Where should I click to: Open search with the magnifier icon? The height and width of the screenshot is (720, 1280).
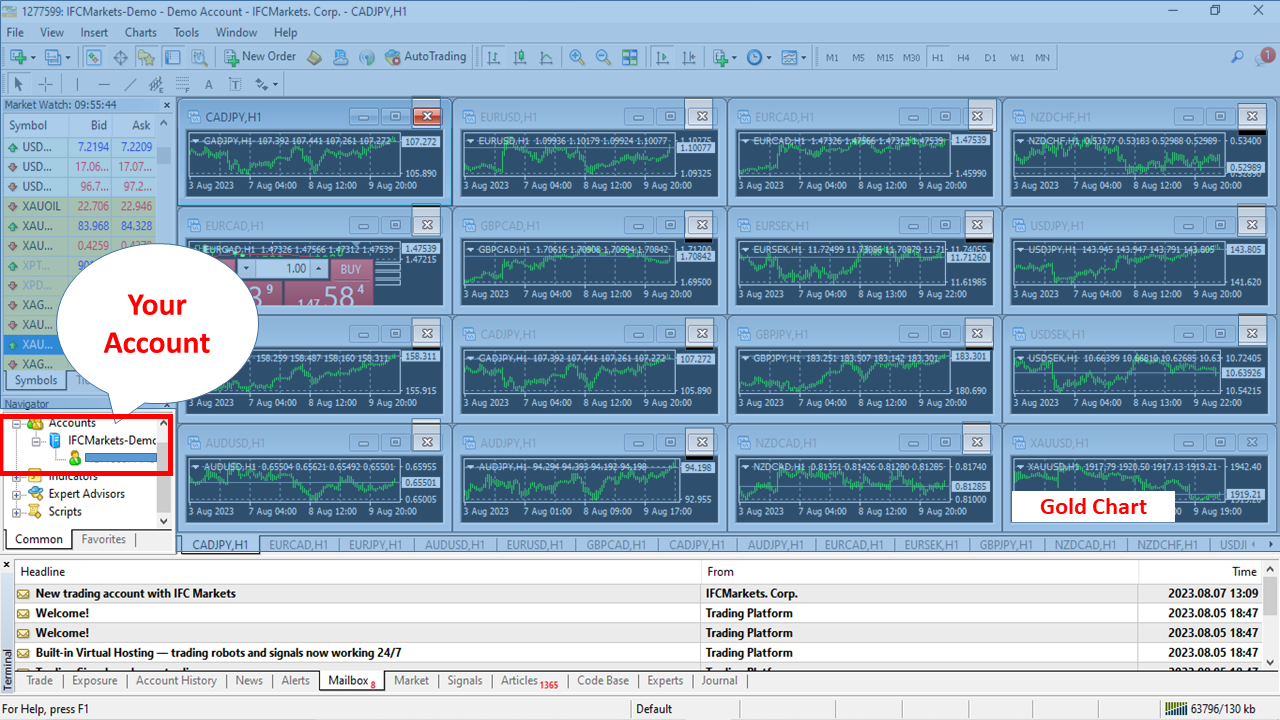coord(1237,57)
